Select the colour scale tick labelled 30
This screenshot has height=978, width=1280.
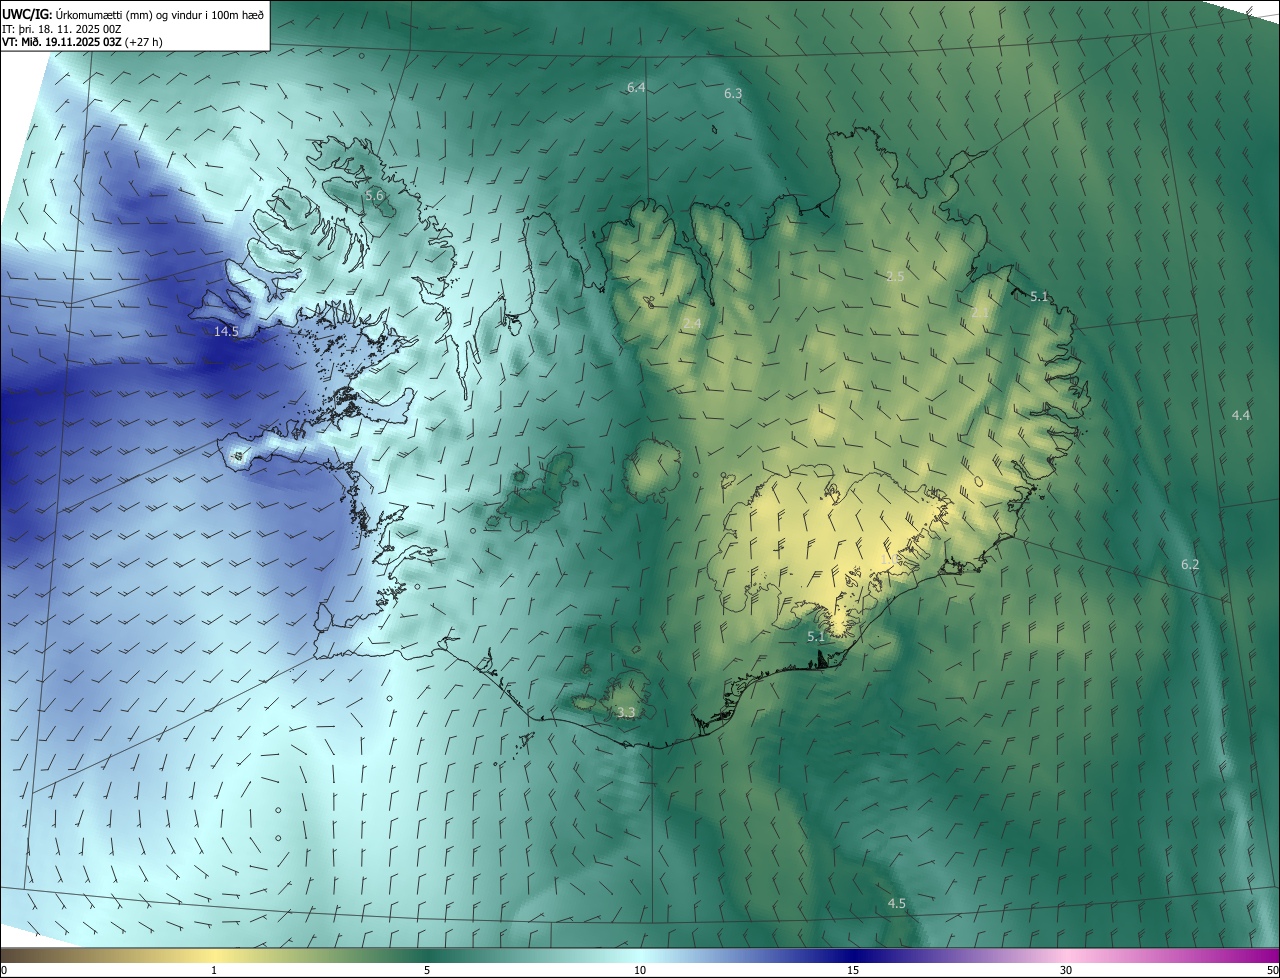pyautogui.click(x=1066, y=970)
